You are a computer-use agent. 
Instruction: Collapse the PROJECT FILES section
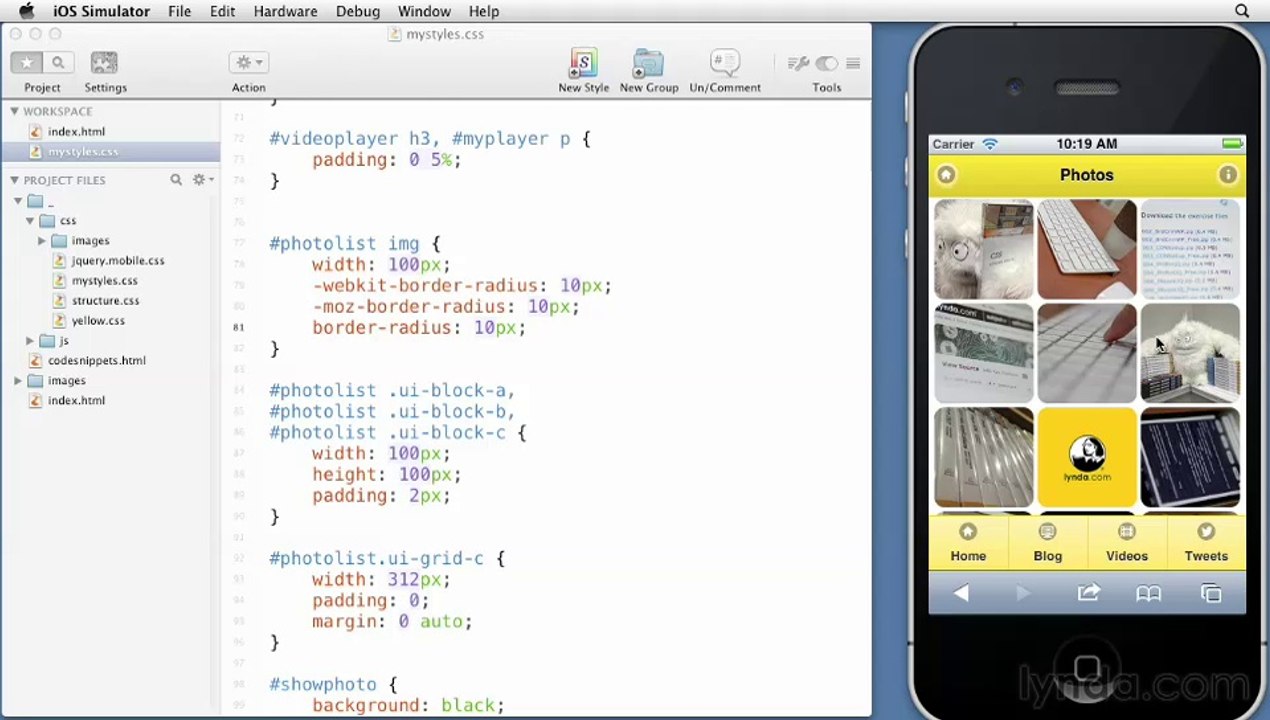(14, 180)
